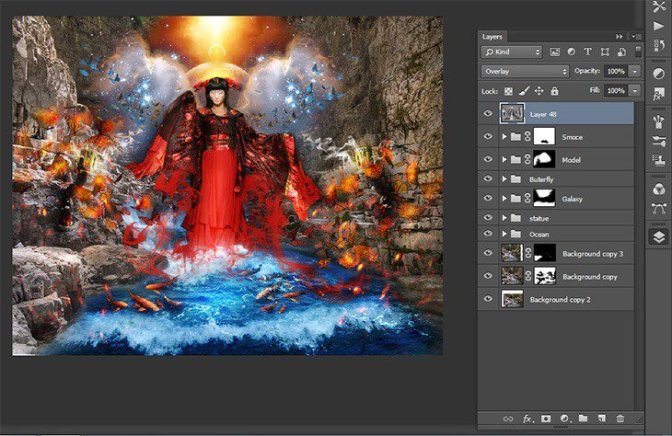Hide Layer 48 visibility eye
Image resolution: width=672 pixels, height=436 pixels.
[x=488, y=114]
